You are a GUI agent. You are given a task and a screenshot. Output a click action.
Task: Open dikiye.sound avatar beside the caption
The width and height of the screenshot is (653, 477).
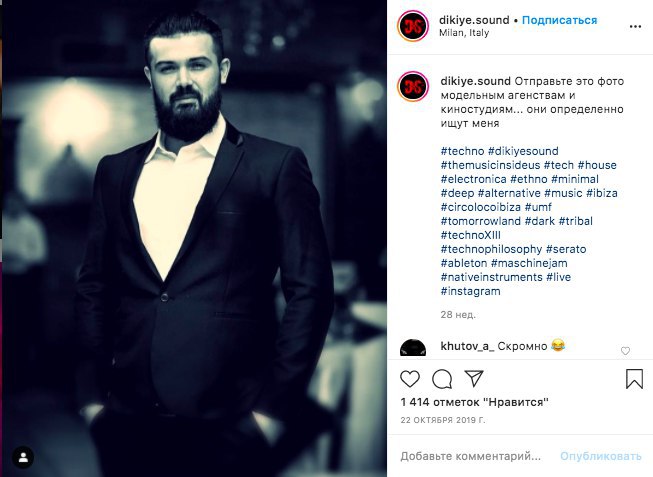click(413, 87)
